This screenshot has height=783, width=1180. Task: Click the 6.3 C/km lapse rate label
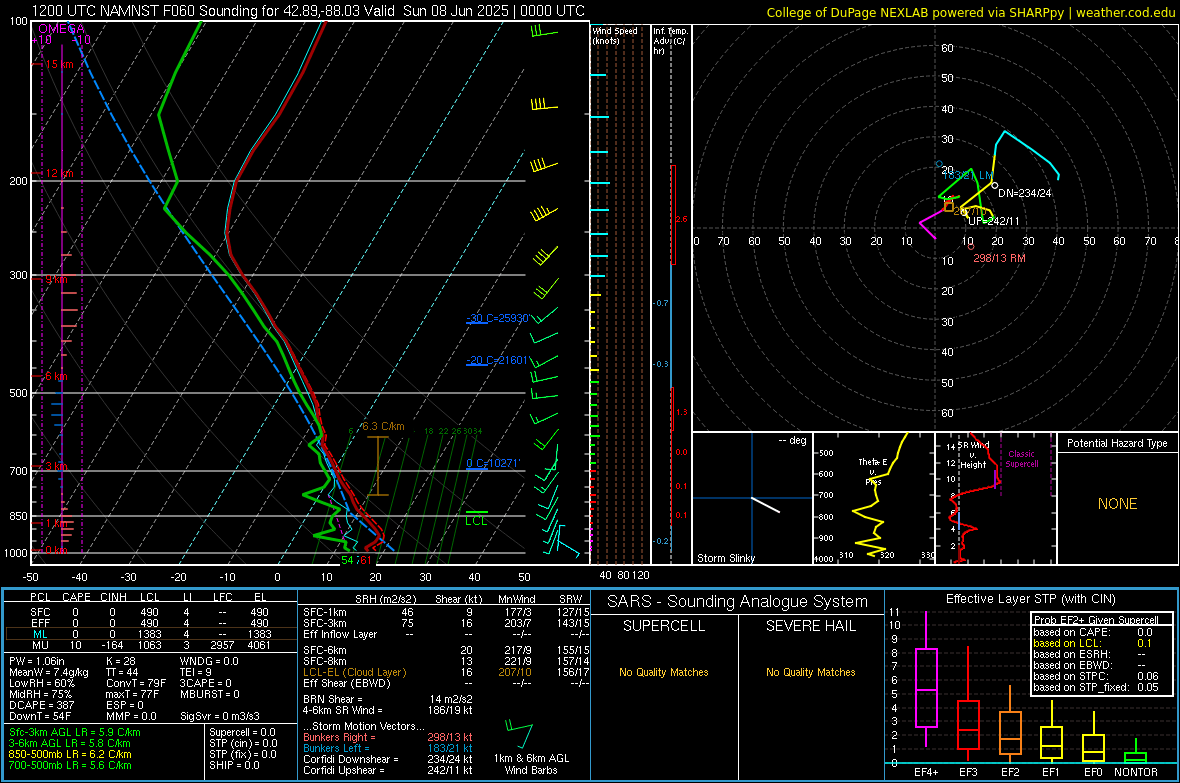click(x=383, y=426)
